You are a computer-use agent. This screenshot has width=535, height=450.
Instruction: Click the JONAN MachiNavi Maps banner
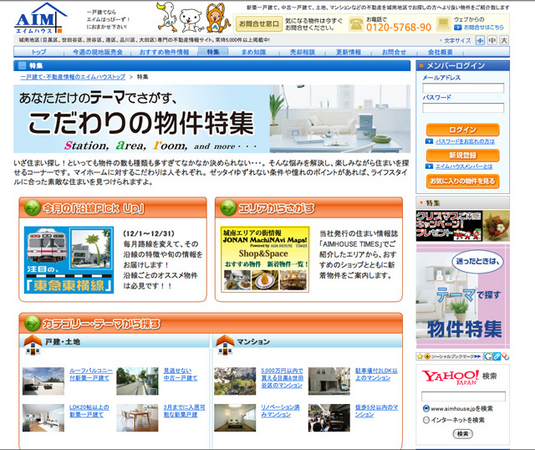(265, 259)
